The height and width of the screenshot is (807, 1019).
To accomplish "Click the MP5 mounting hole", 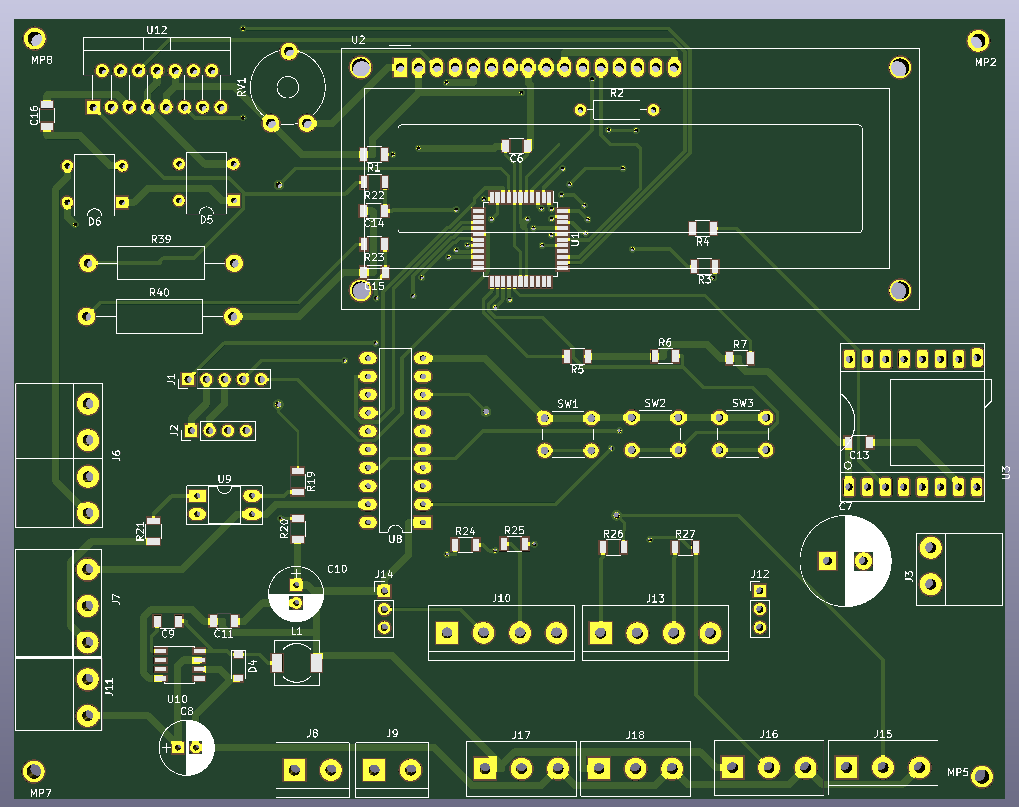I will (x=982, y=776).
